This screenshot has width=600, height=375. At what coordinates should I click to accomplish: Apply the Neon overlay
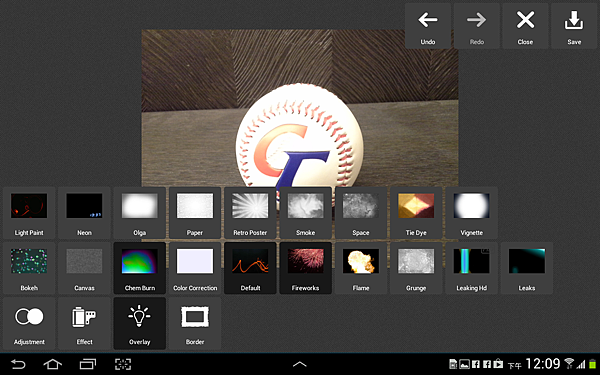(84, 213)
